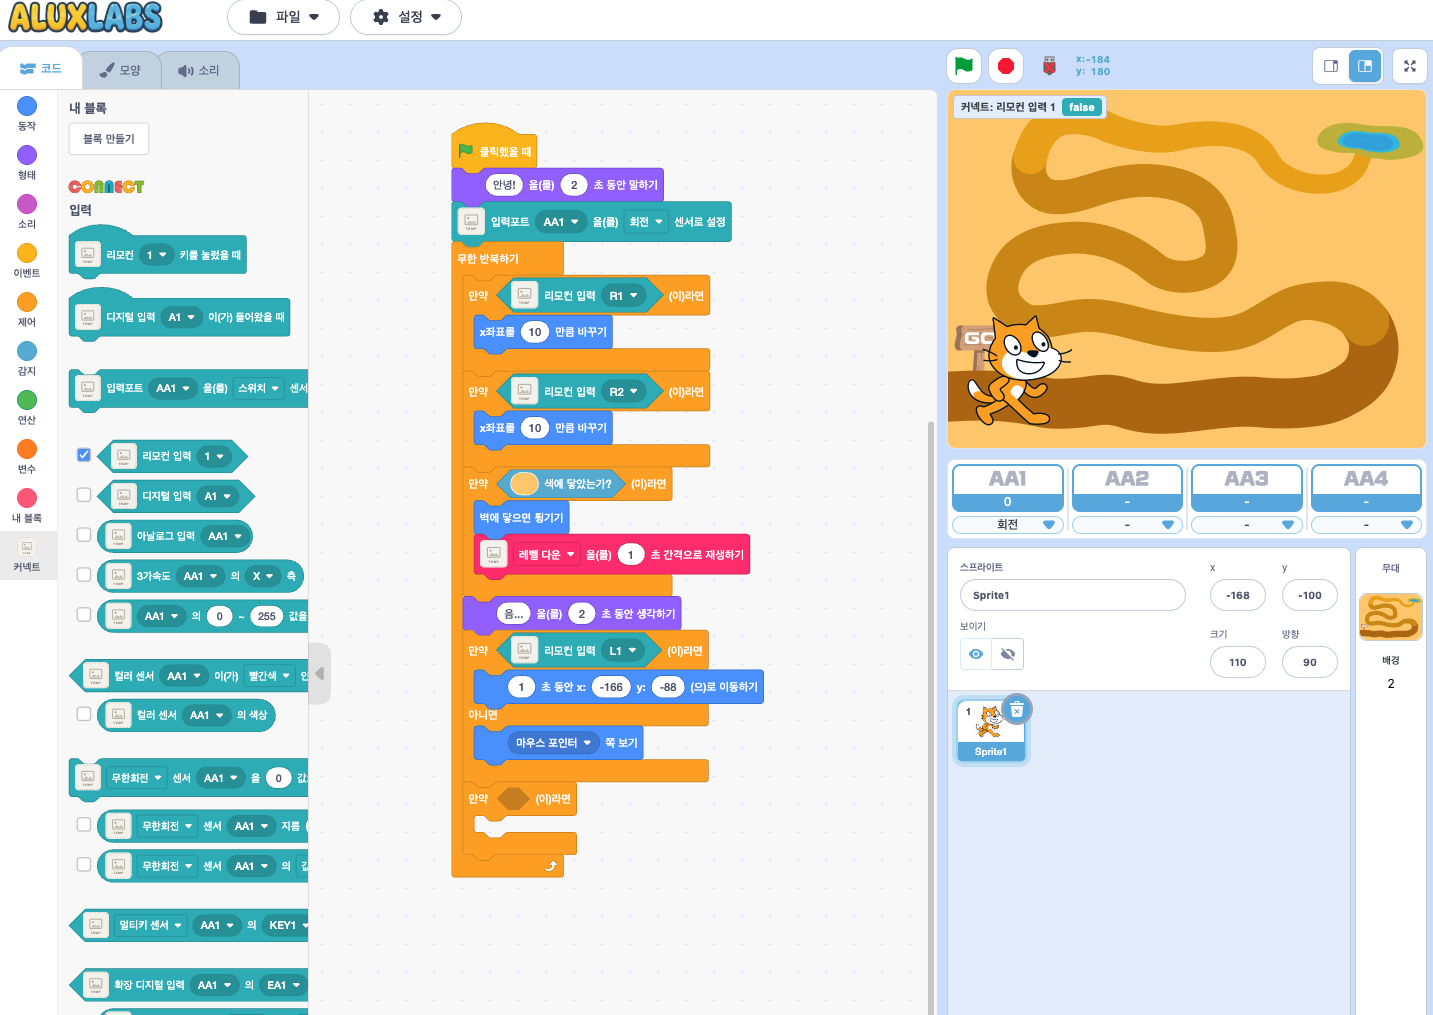Show the sprite with the eye icon
The height and width of the screenshot is (1015, 1433).
[x=976, y=654]
